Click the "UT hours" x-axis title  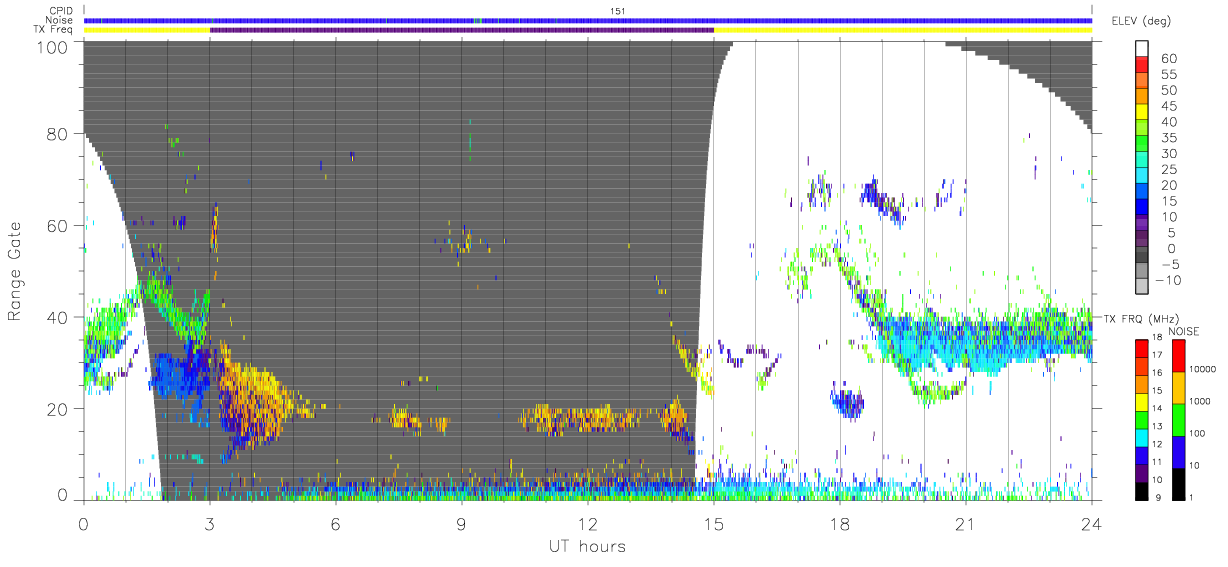[x=587, y=546]
